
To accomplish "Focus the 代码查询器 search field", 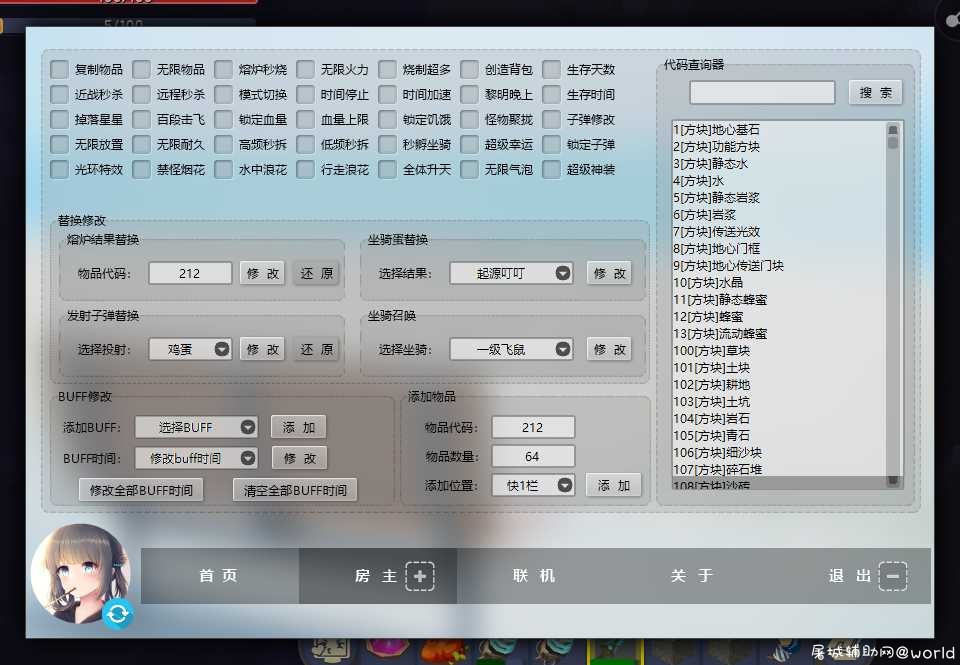I will [x=762, y=92].
